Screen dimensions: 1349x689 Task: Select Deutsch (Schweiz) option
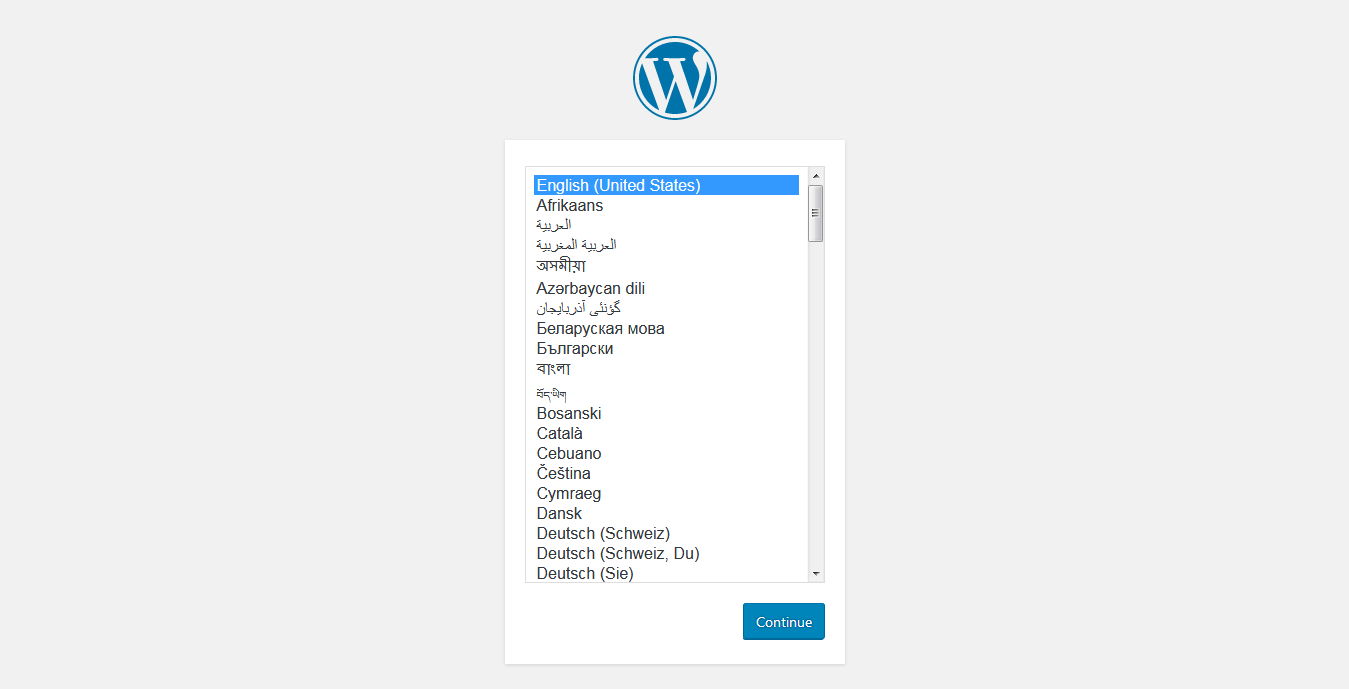[x=603, y=533]
